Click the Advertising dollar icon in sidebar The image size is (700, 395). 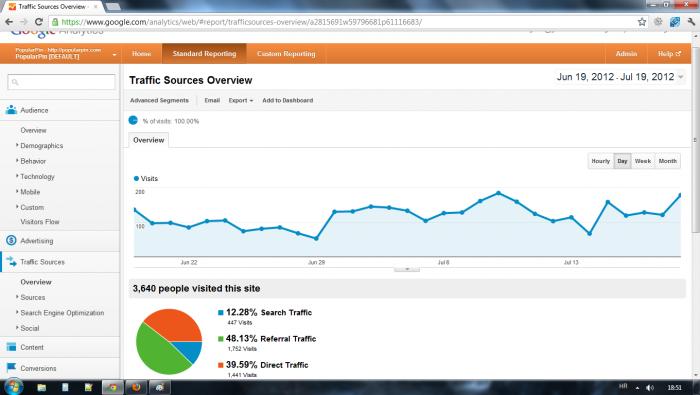(11, 241)
